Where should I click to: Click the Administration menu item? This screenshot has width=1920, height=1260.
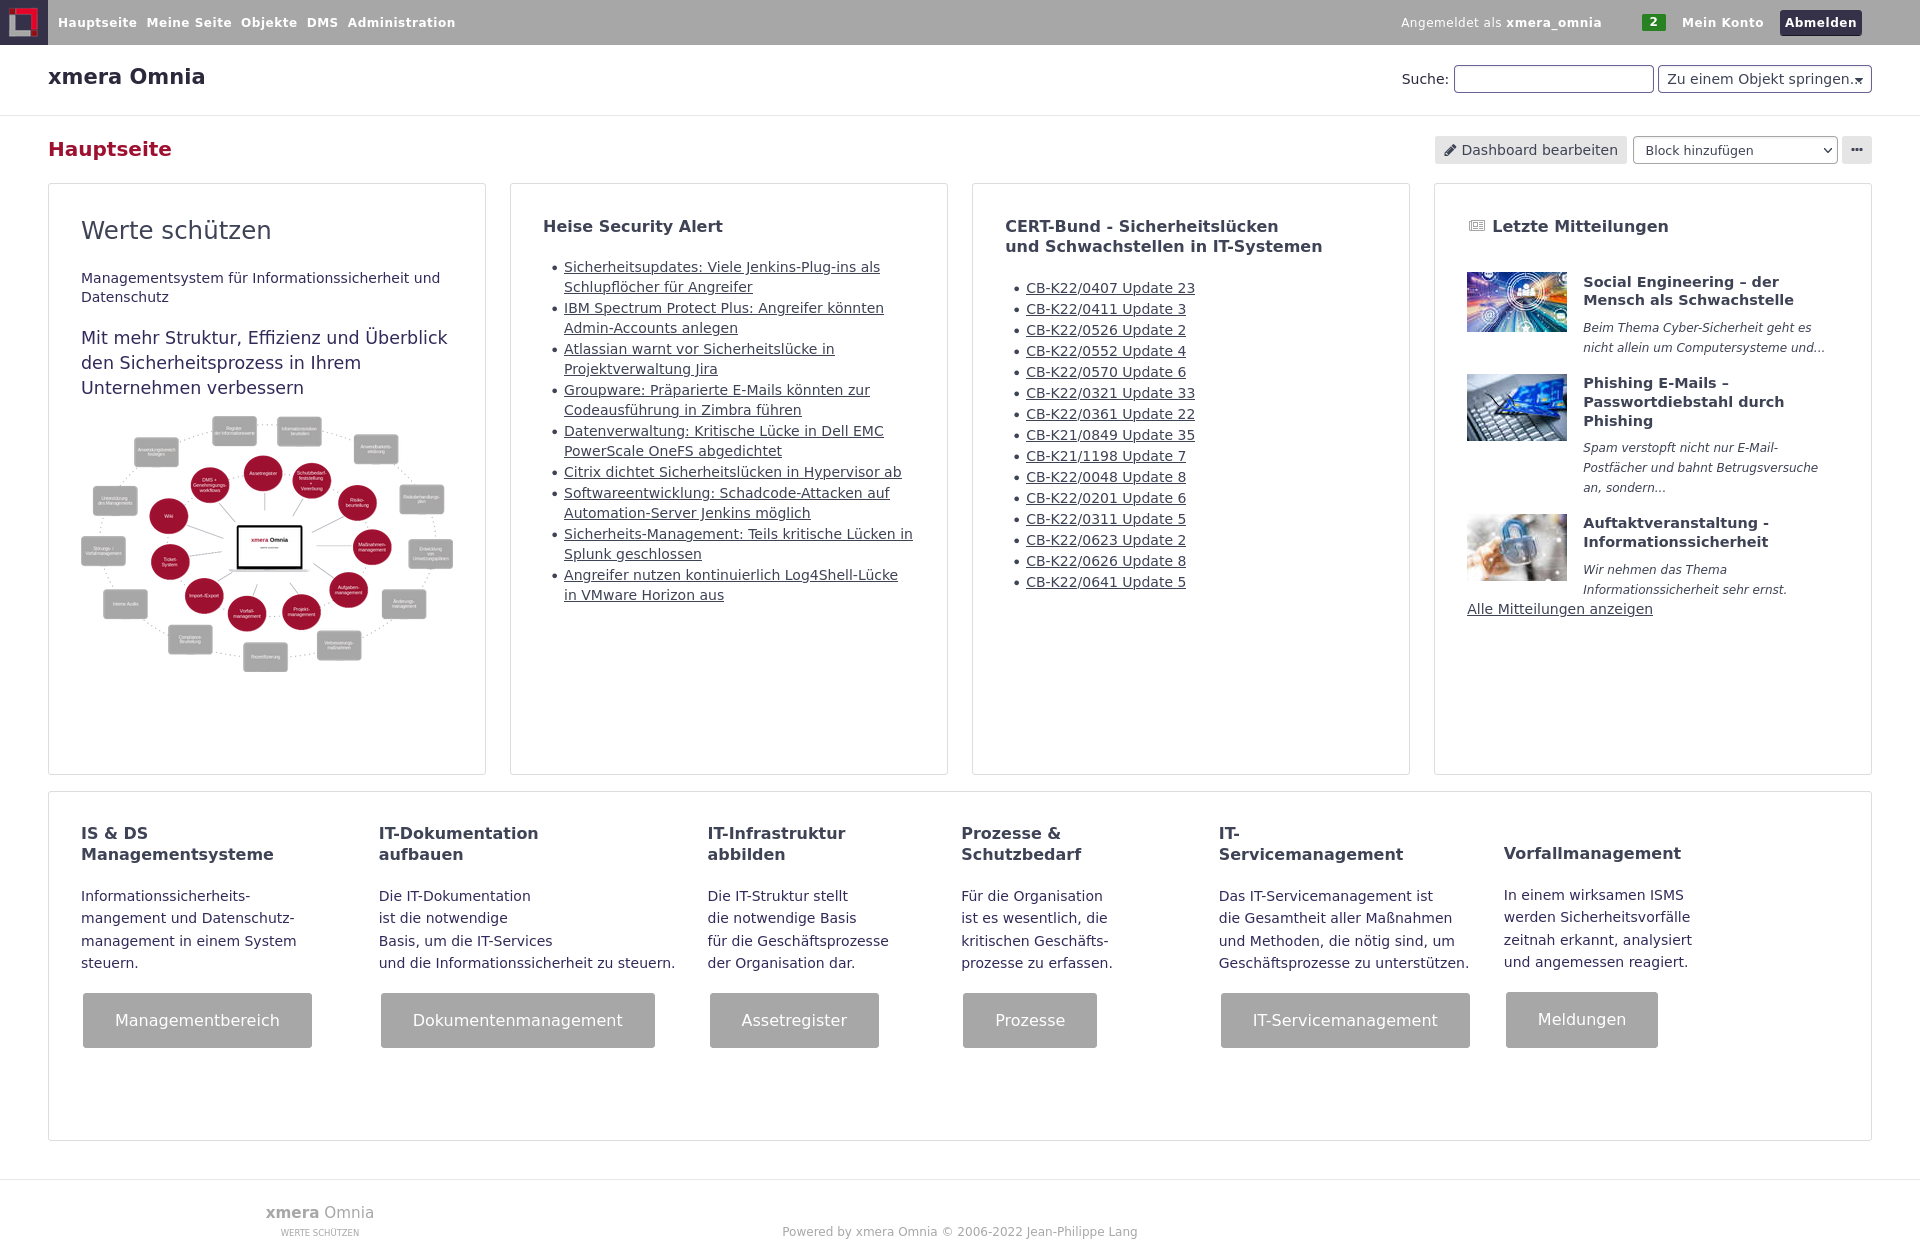pos(401,22)
